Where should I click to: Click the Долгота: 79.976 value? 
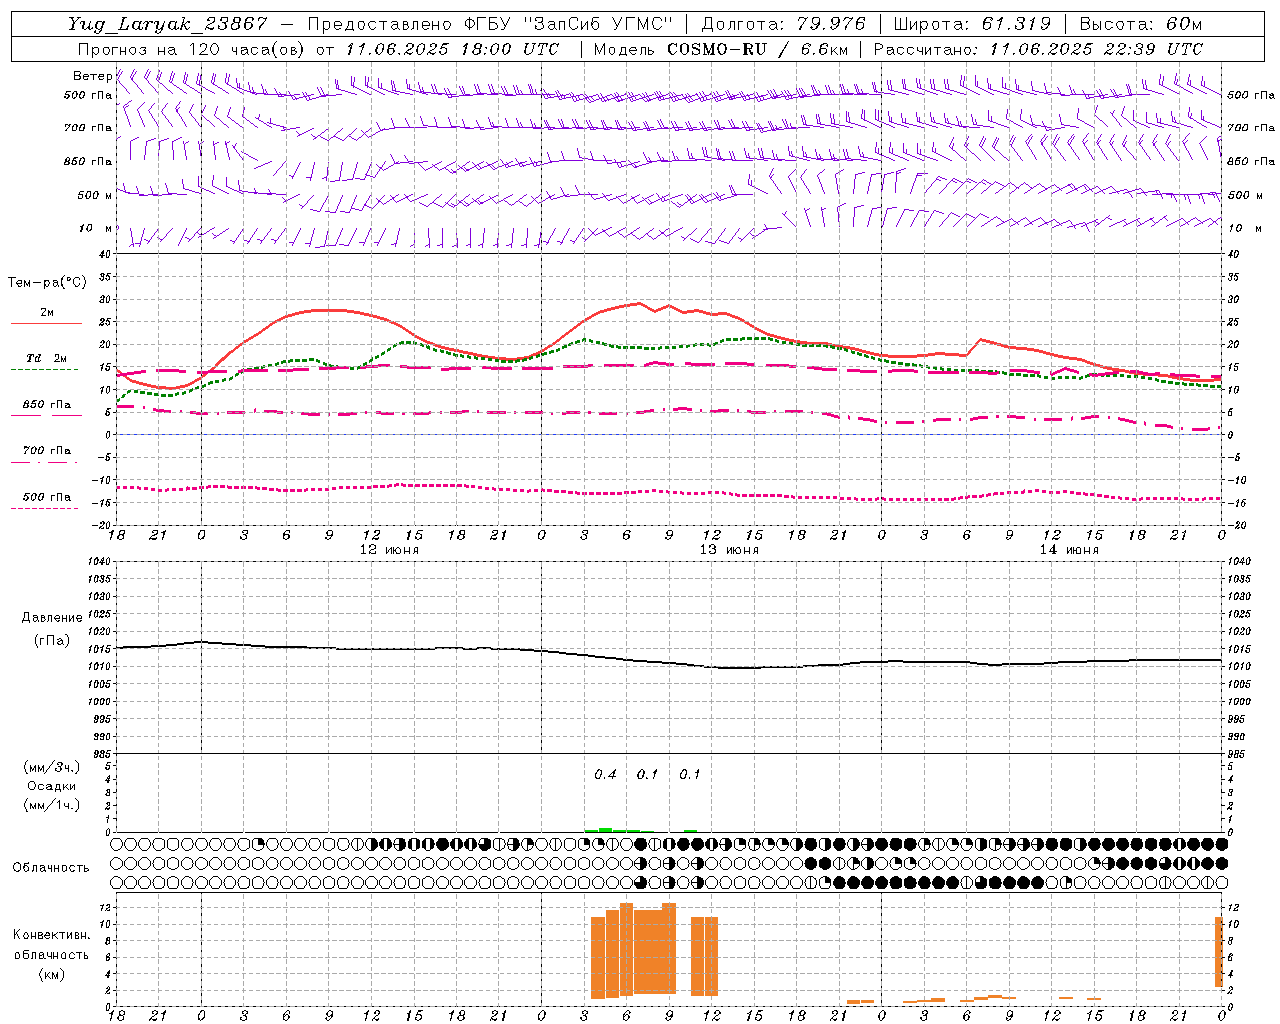[783, 24]
